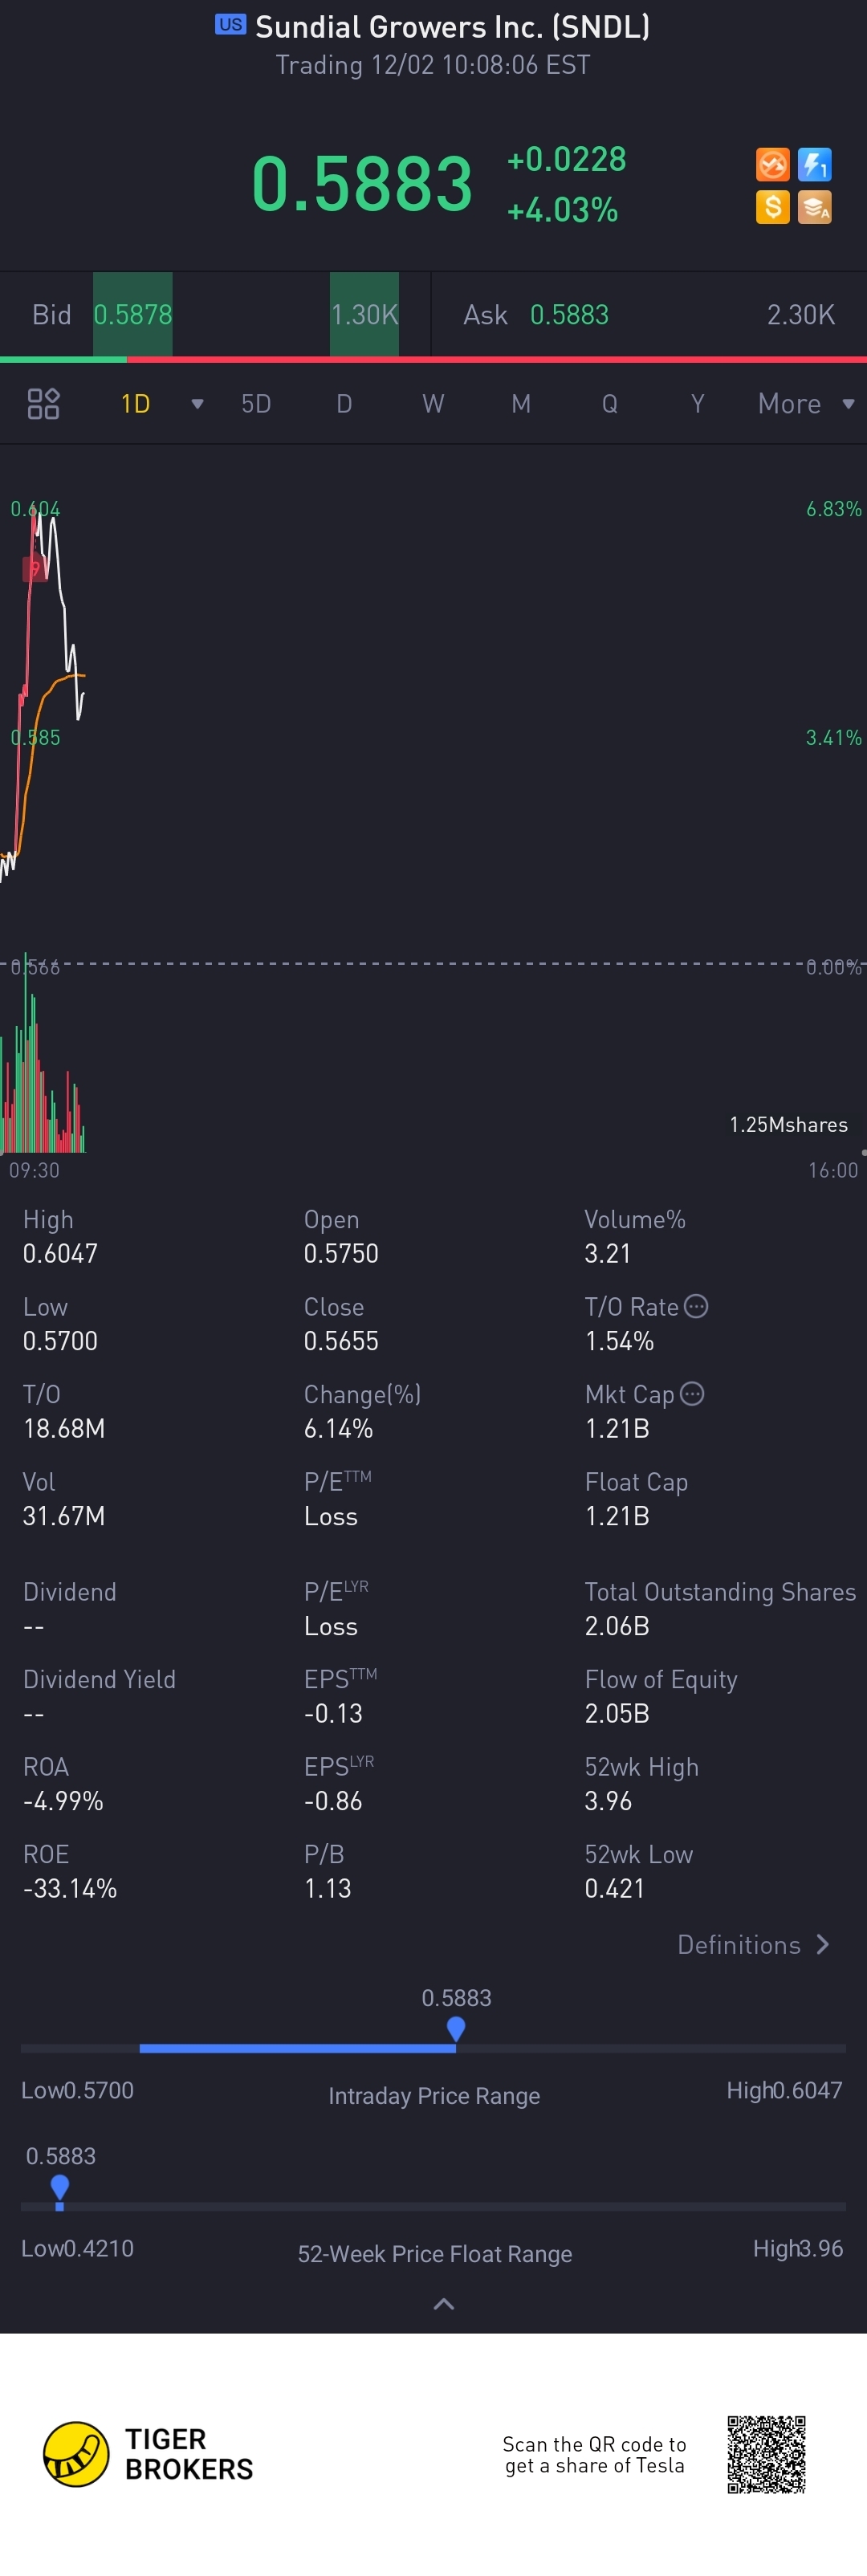Tap the ask size 2.30K
867x2576 pixels.
(x=800, y=315)
